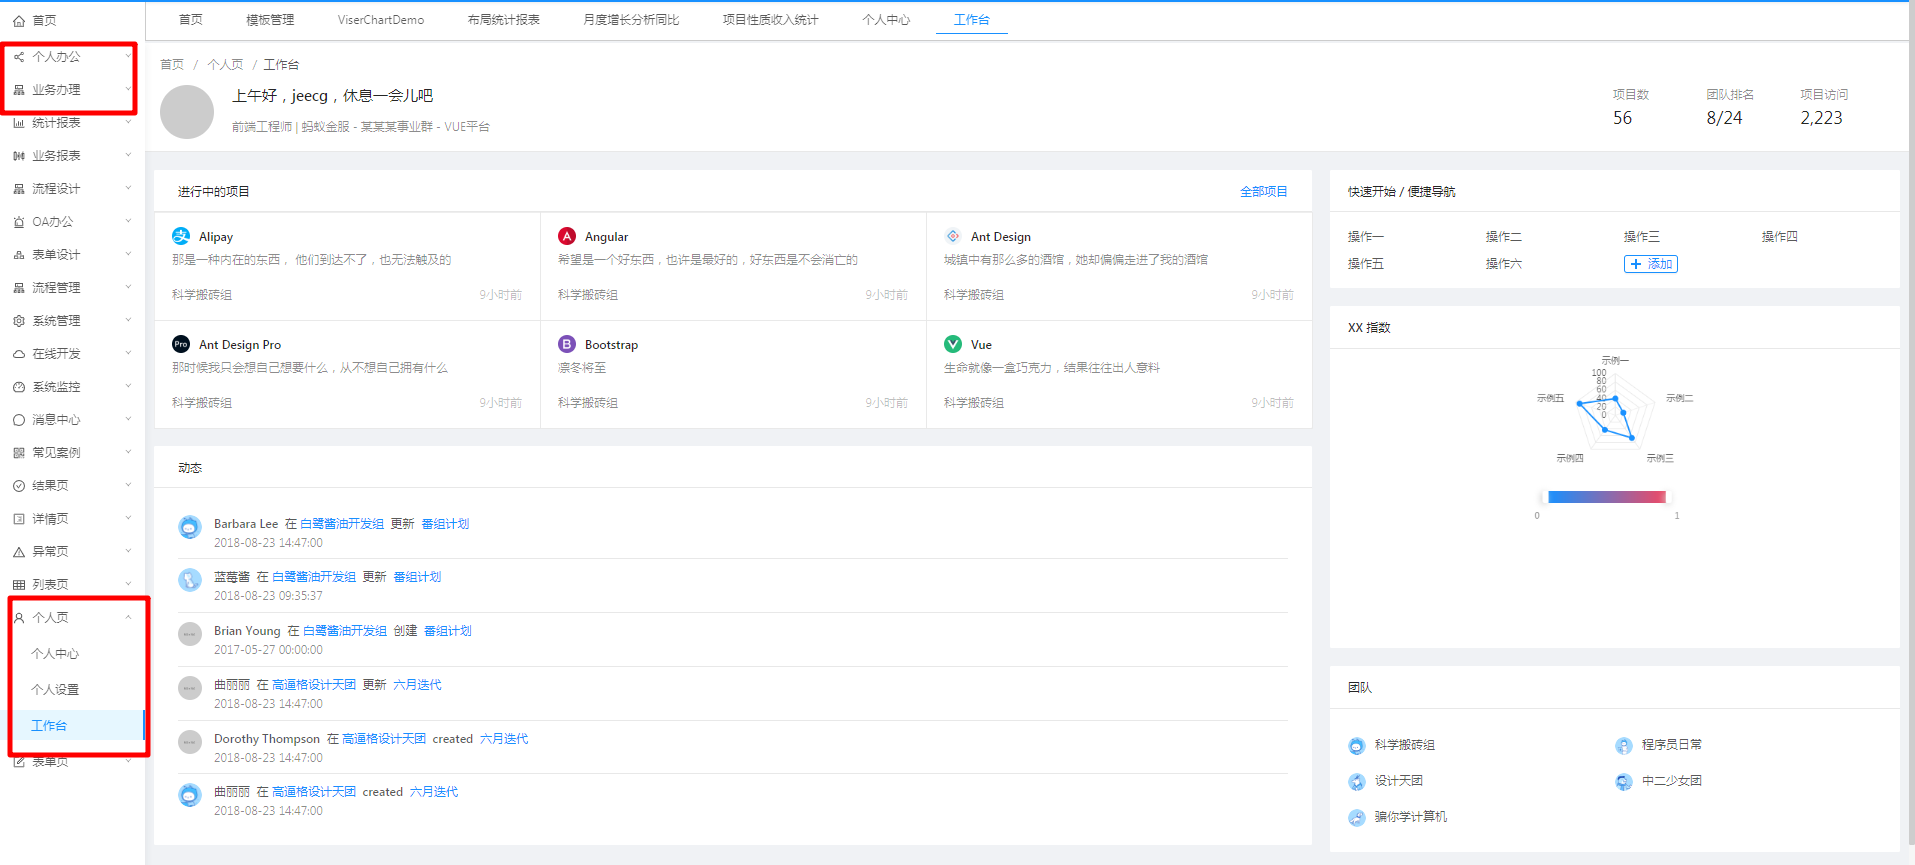The image size is (1915, 865).
Task: Click the 设计天团 team icon
Action: 1357,782
